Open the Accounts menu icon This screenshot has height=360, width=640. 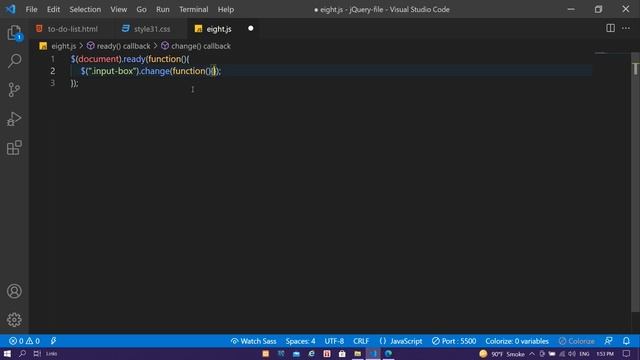point(14,291)
